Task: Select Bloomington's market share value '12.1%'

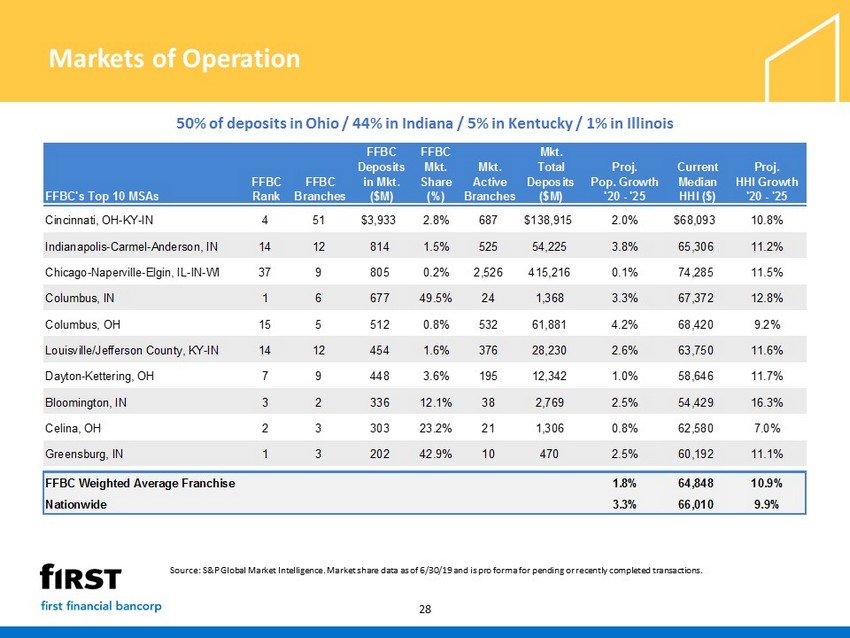Action: coord(436,403)
